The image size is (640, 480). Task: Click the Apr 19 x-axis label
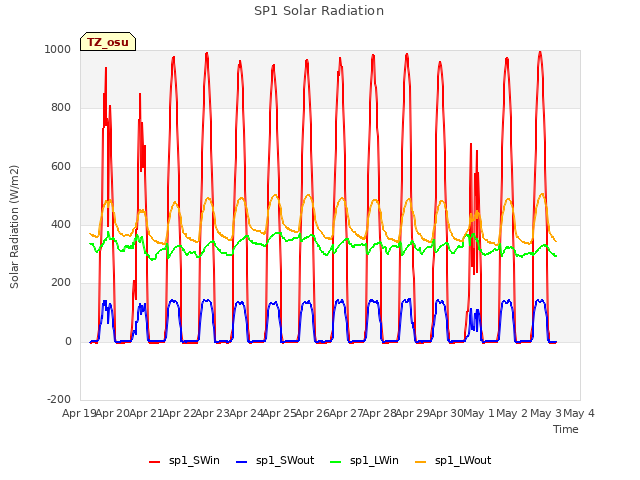[x=79, y=413]
